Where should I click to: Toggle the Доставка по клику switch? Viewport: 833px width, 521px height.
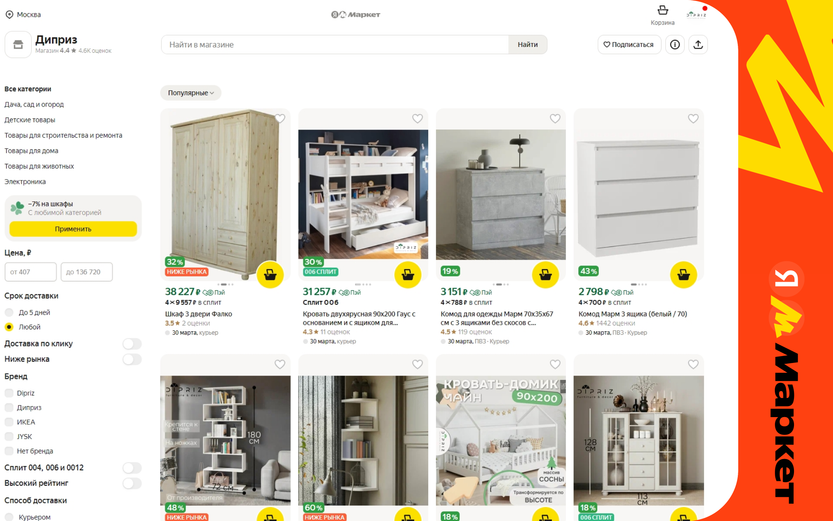[132, 344]
